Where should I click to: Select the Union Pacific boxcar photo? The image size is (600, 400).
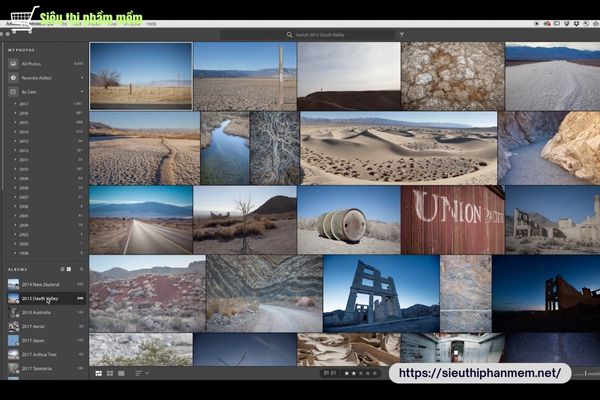453,220
